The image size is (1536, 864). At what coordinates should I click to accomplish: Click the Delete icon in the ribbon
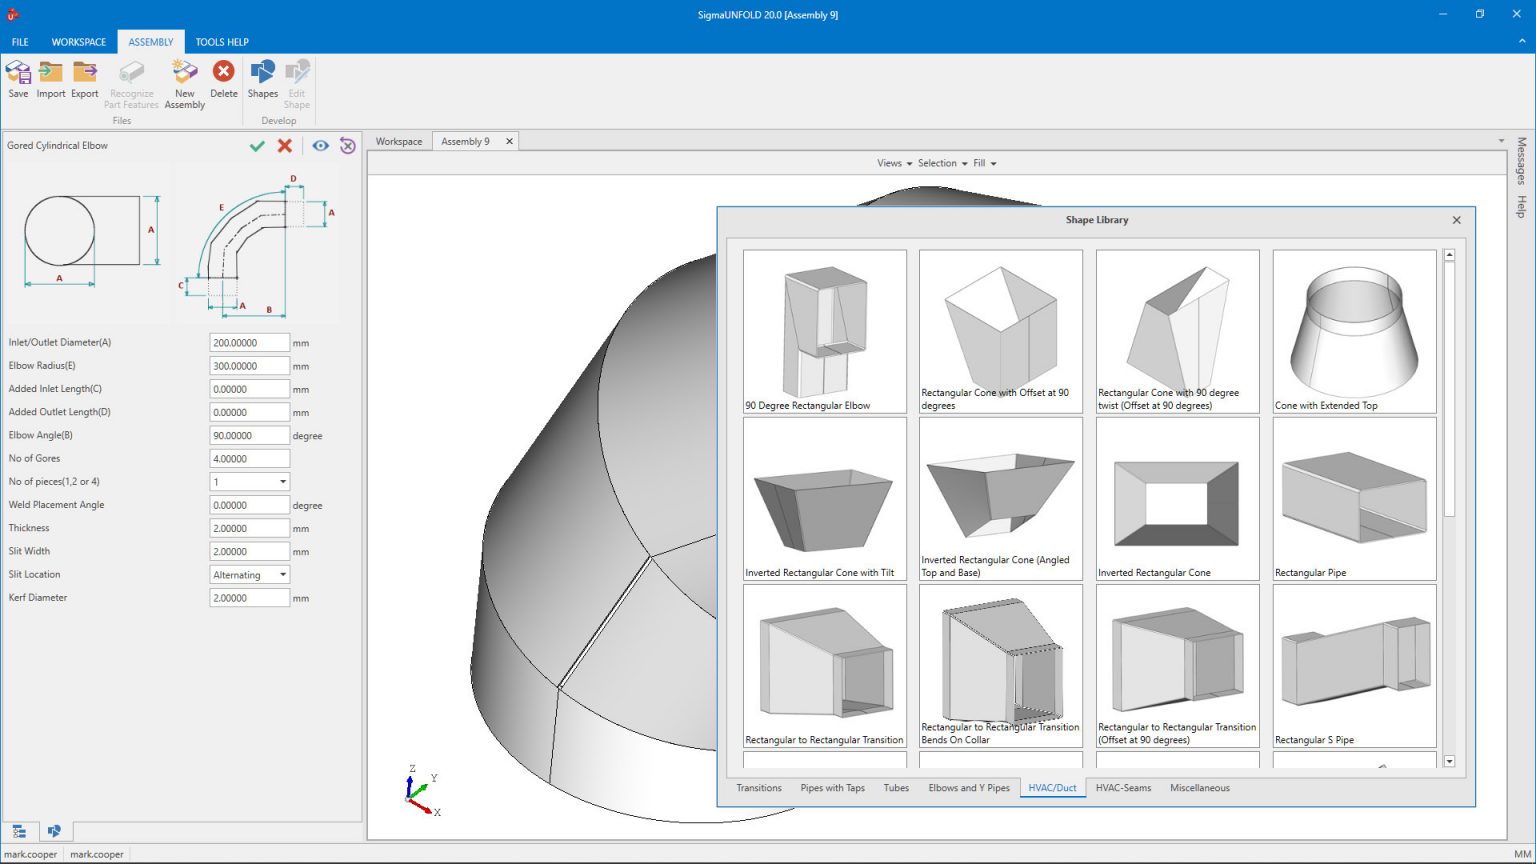click(223, 80)
